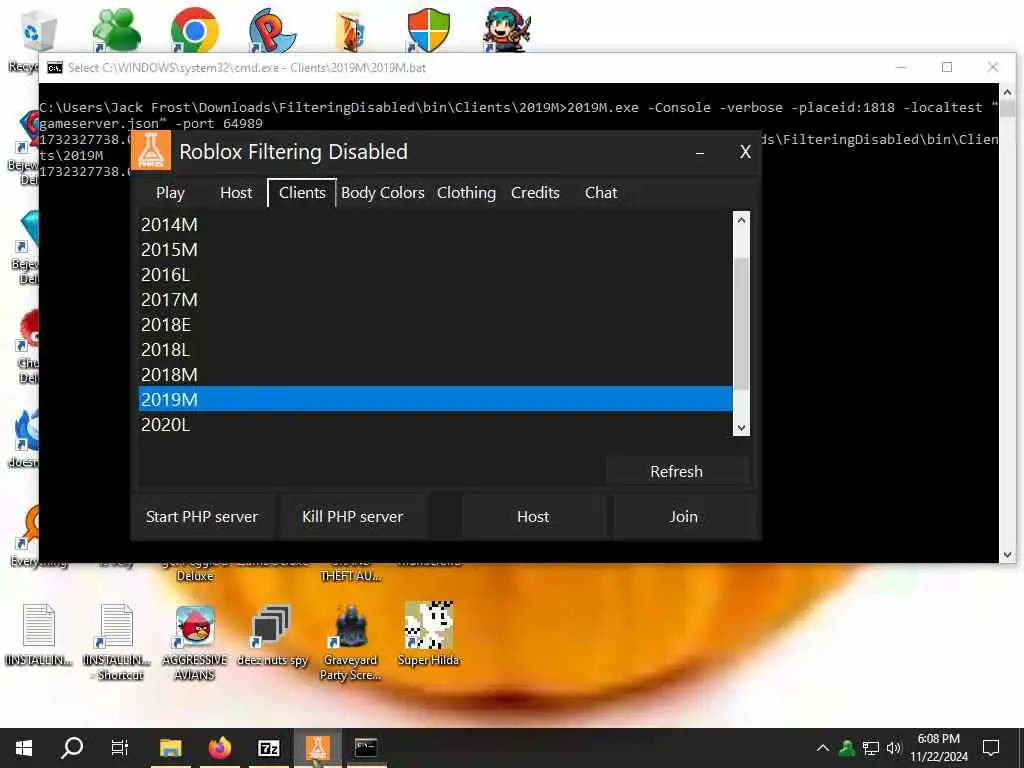Select the Graveyard Party Scre... icon
Viewport: 1024px width, 768px height.
coord(350,642)
